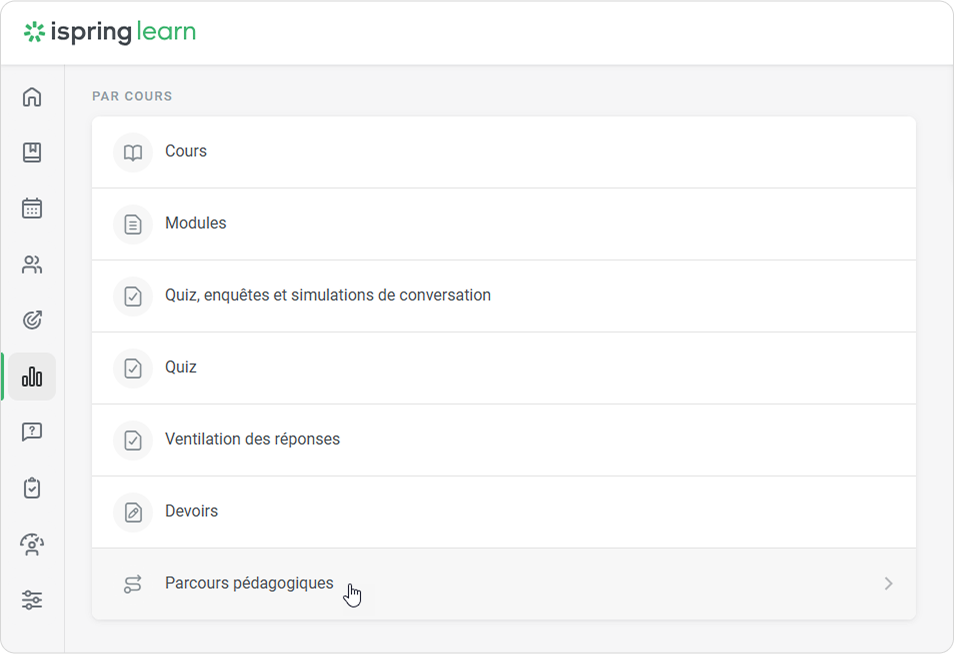This screenshot has height=654, width=954.
Task: Open the Modules report
Action: (196, 224)
